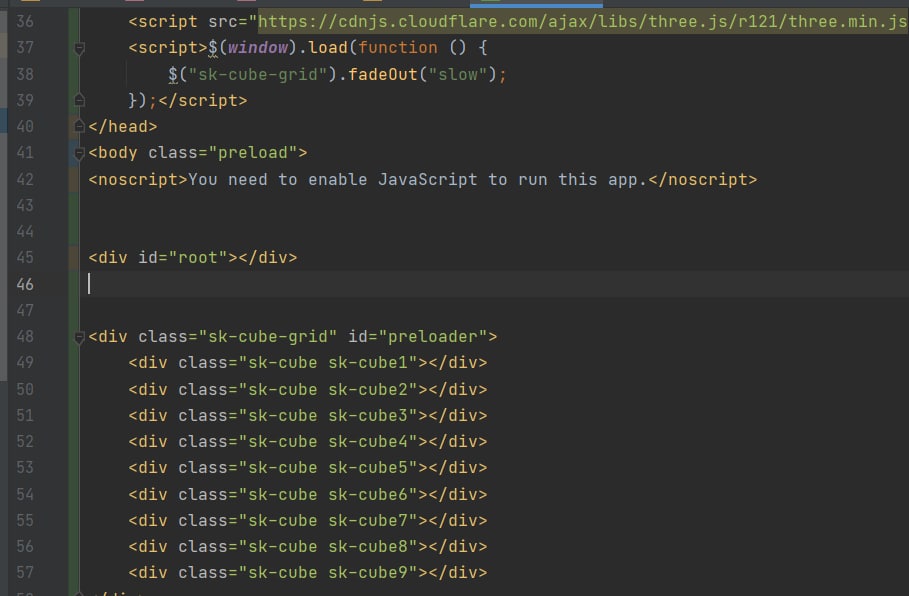Click the sk-cube4 class in line 52

coord(368,441)
